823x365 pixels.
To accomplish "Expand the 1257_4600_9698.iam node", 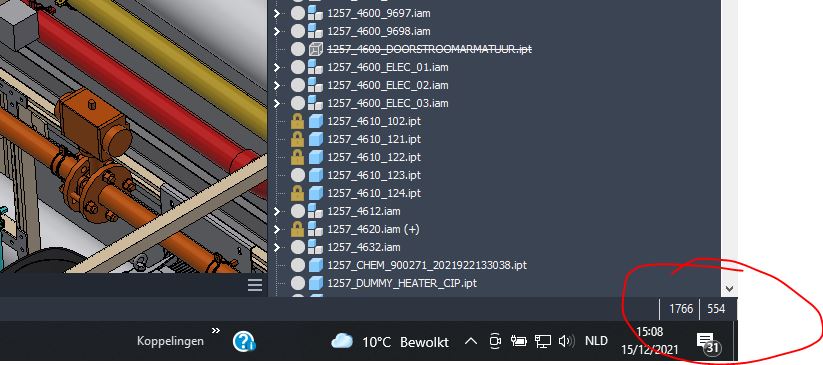I will [277, 32].
